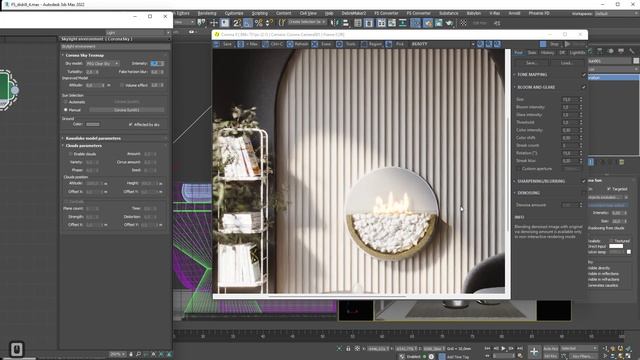Open the DR tab
Screen dimensions: 640x360
(562, 53)
